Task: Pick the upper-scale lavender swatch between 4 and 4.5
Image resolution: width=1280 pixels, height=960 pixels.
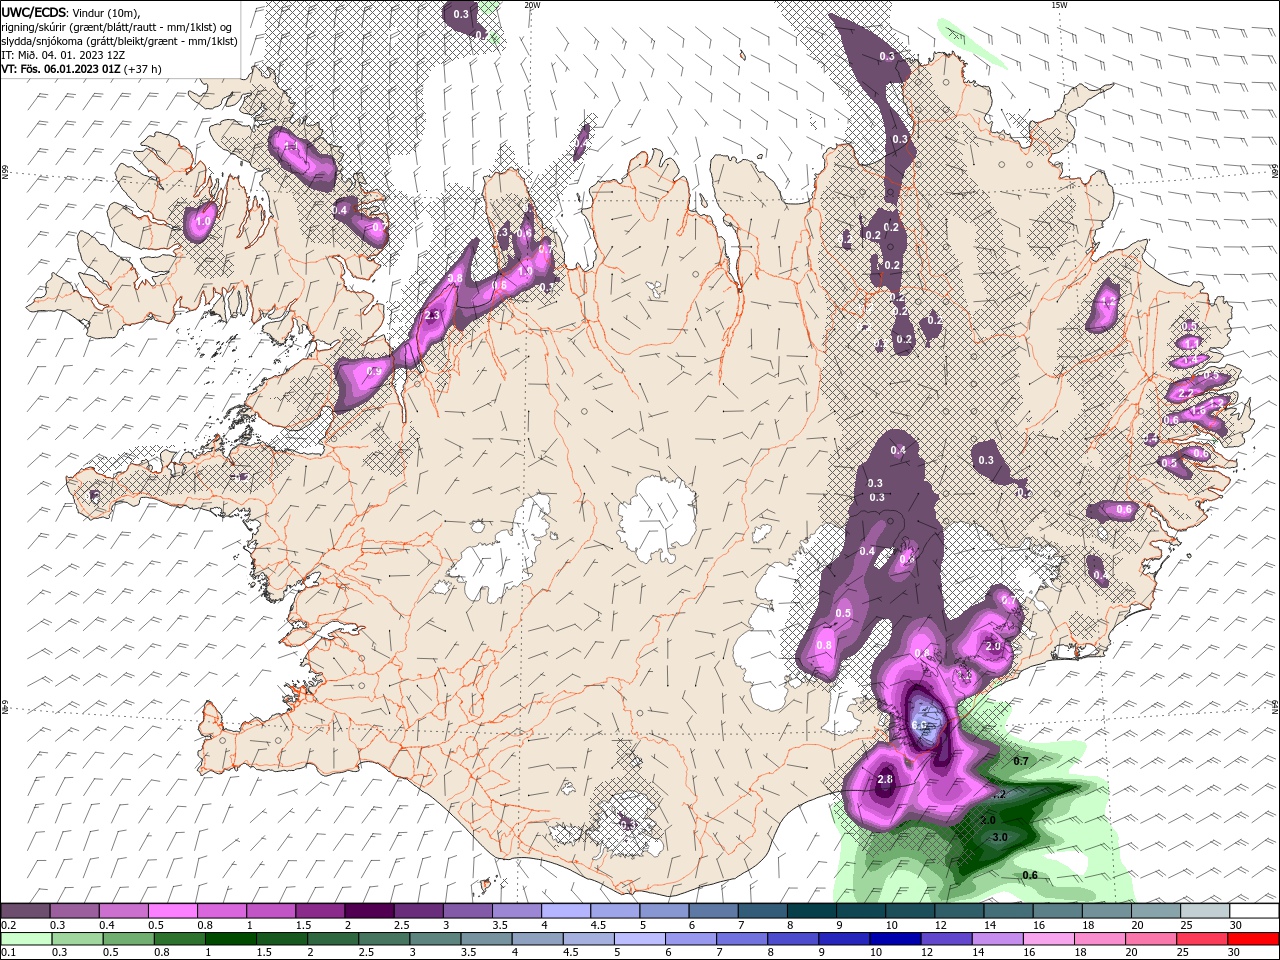Action: point(565,911)
